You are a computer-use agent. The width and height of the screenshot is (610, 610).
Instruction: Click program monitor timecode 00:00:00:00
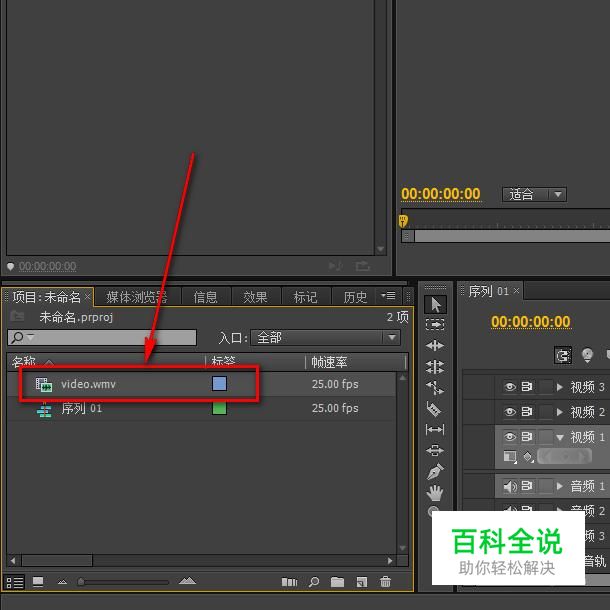pyautogui.click(x=441, y=194)
